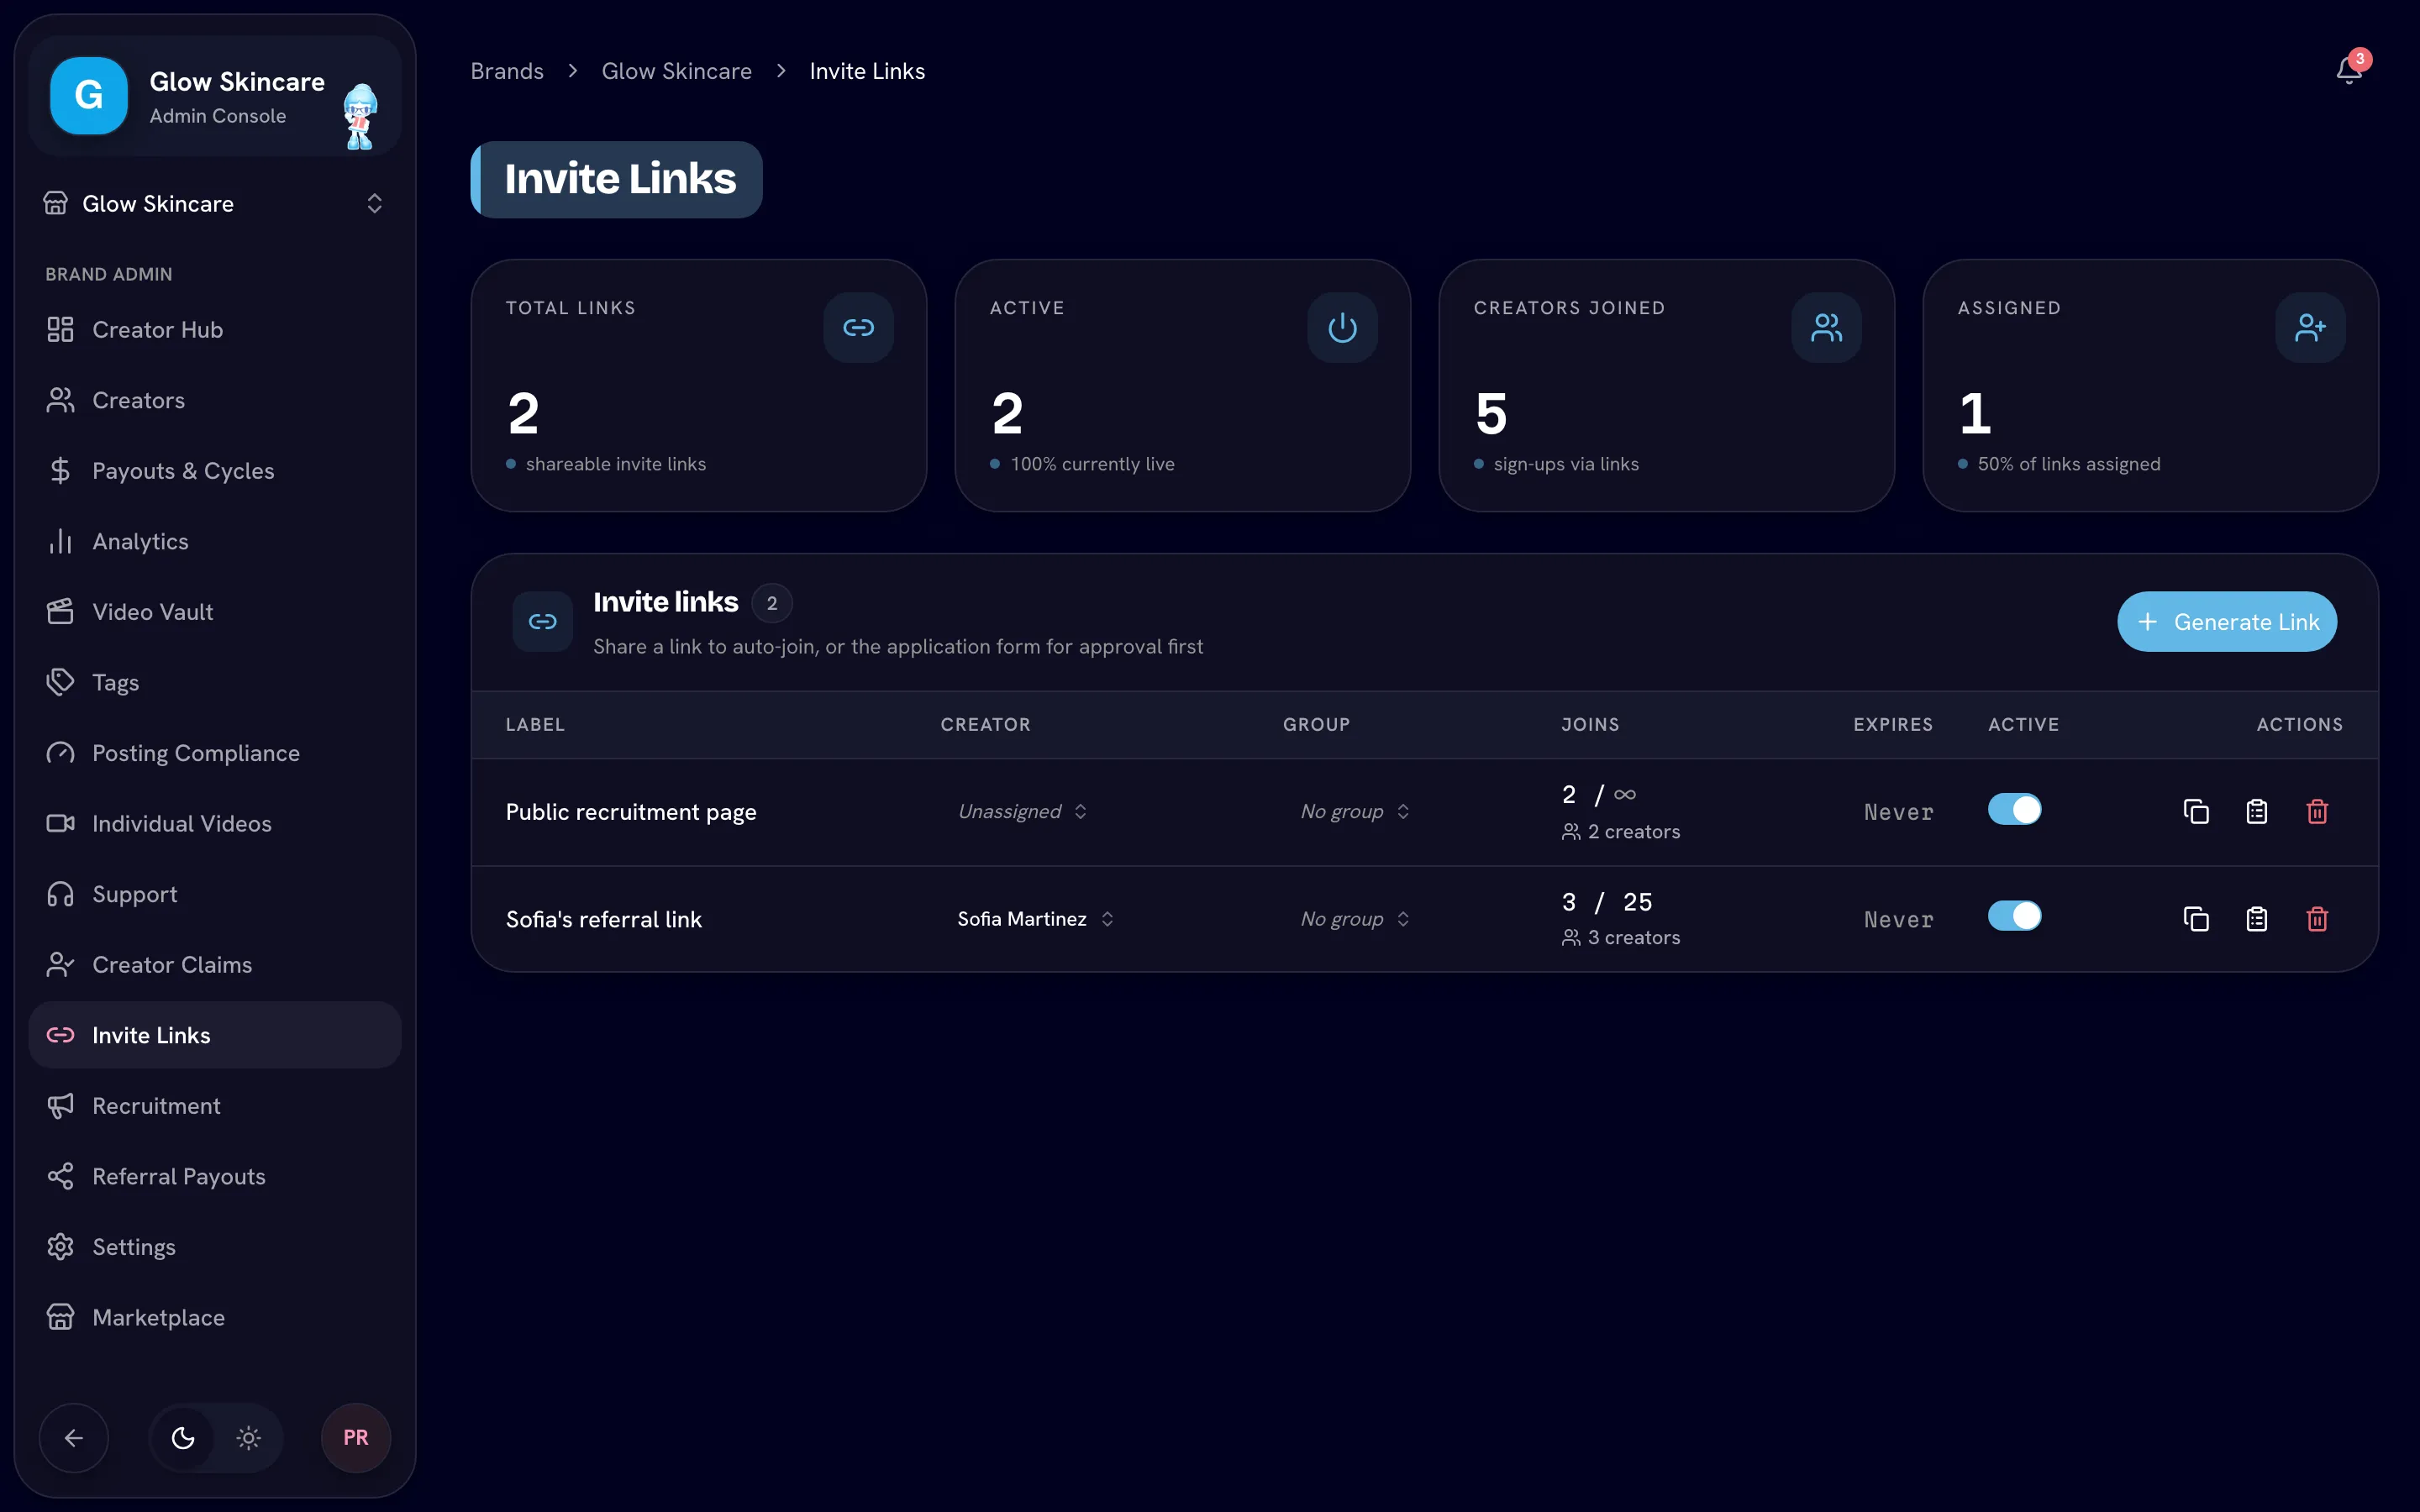Click the '2 creators' joins count

coord(1621,831)
